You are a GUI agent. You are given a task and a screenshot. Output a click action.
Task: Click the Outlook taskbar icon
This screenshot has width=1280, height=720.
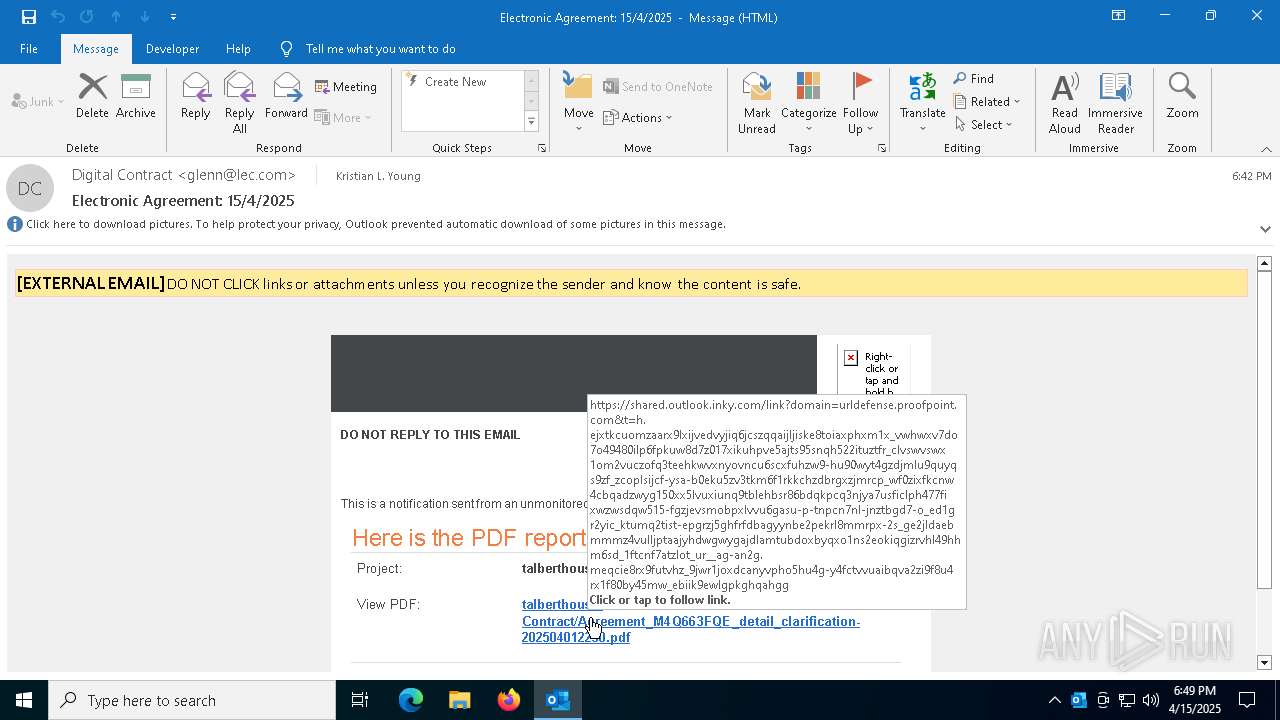tap(558, 700)
